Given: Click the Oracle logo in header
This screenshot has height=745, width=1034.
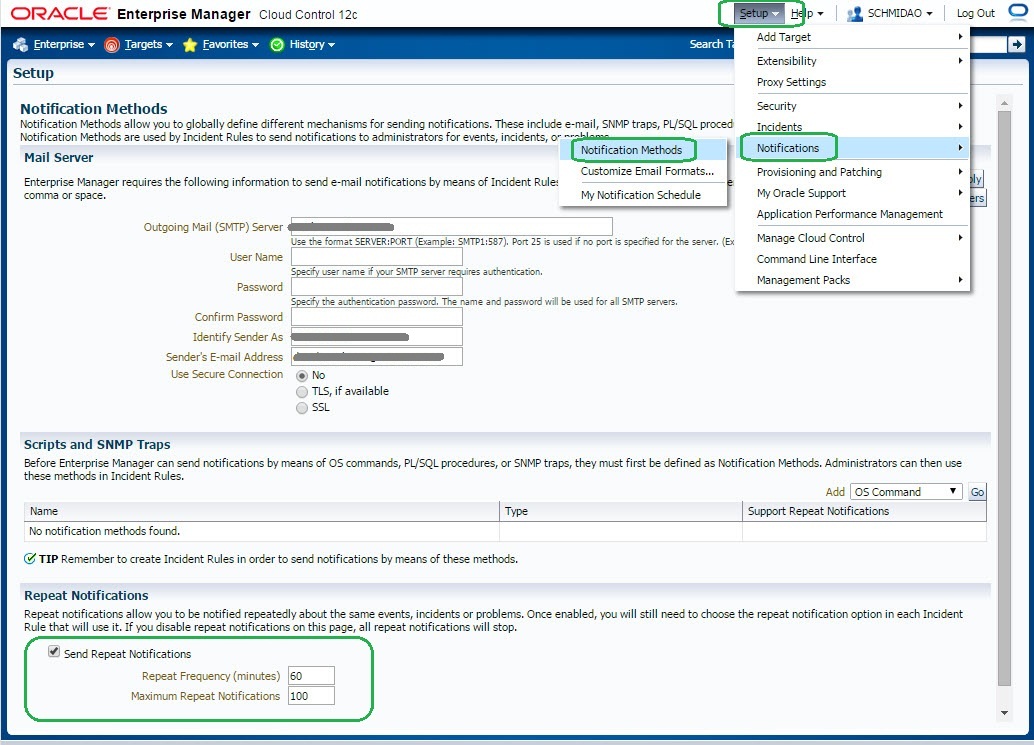Looking at the screenshot, I should point(60,14).
